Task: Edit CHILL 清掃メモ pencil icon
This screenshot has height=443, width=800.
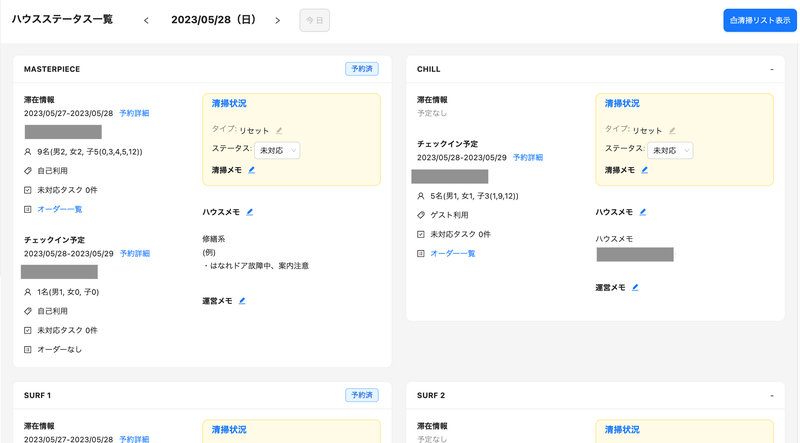Action: (x=644, y=170)
